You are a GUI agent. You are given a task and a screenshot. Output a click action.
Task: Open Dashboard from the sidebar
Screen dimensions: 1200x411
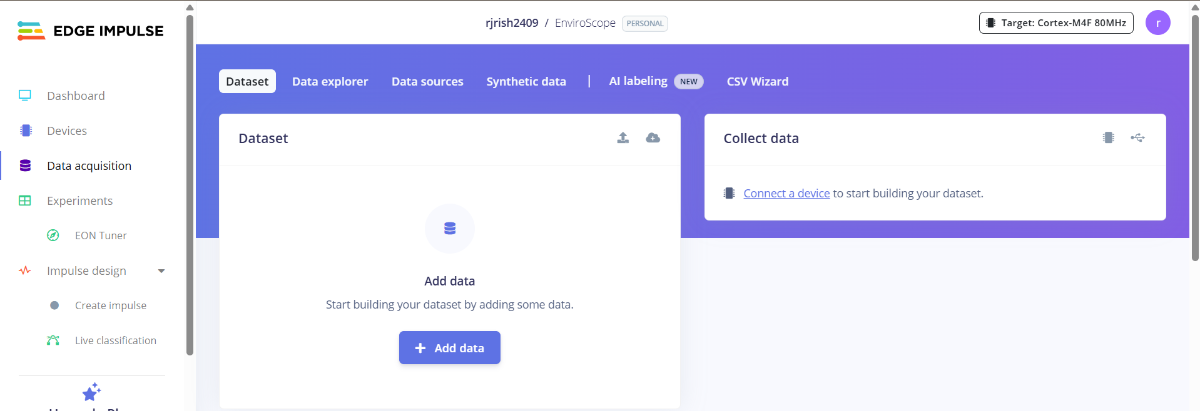[x=75, y=96]
